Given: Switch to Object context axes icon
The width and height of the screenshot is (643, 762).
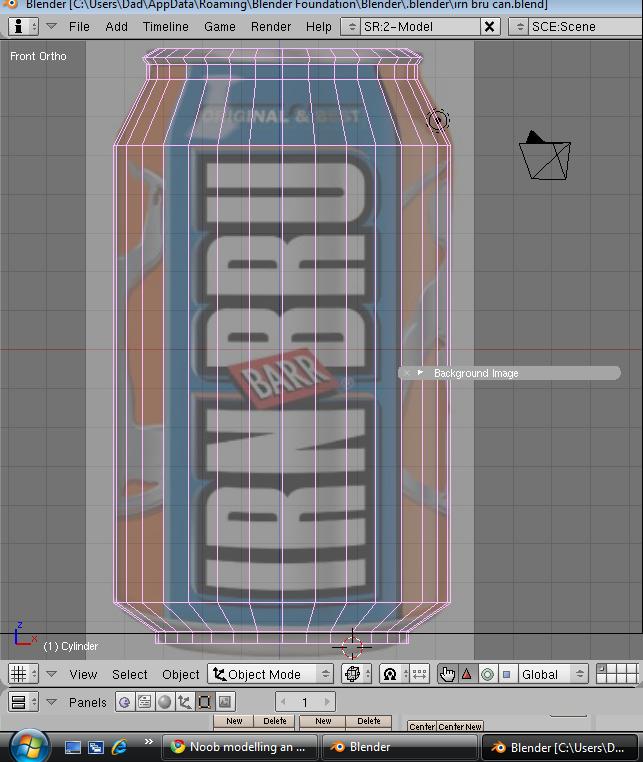Looking at the screenshot, I should coord(185,702).
